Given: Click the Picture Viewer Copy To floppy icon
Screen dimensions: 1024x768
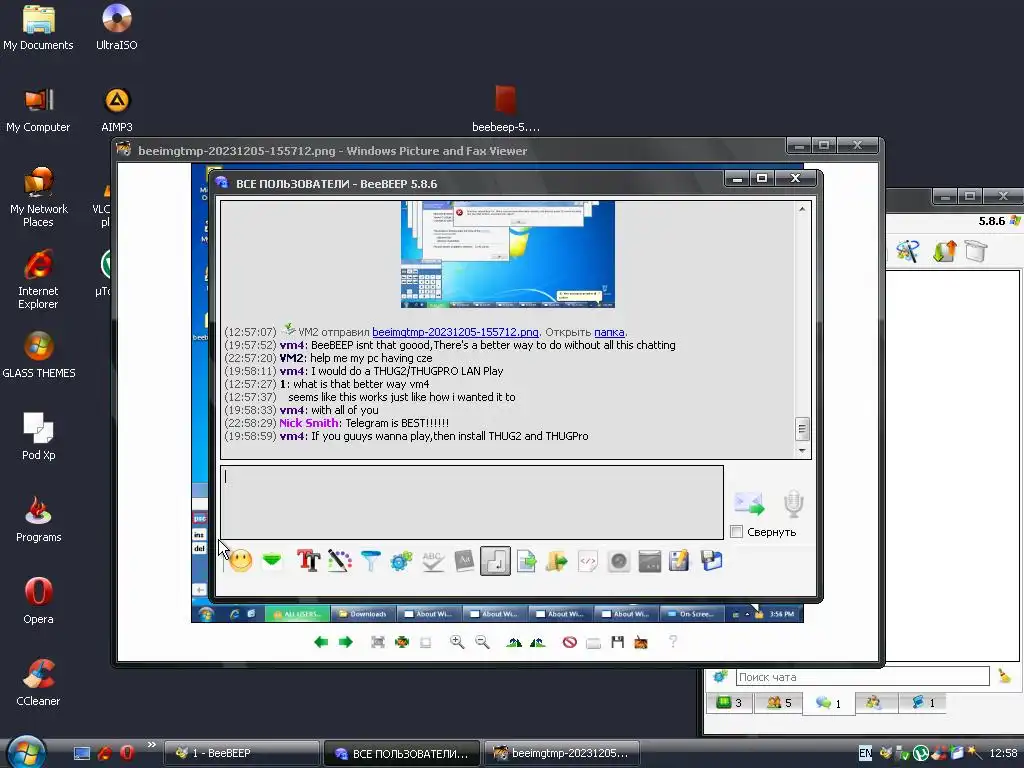Looking at the screenshot, I should (617, 642).
